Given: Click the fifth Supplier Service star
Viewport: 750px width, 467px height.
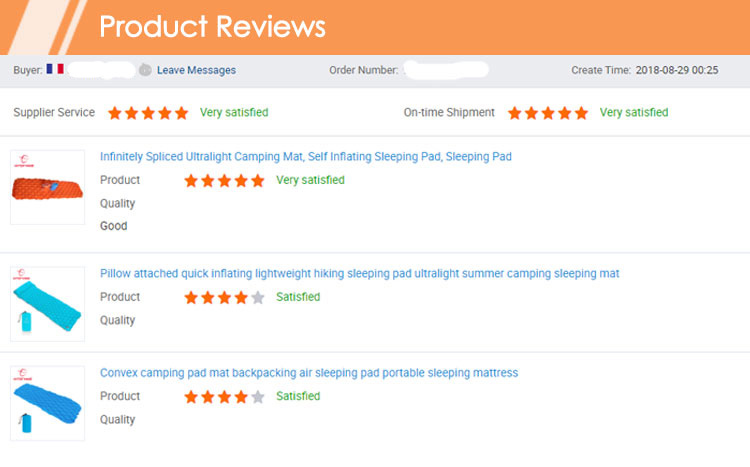Looking at the screenshot, I should click(181, 113).
